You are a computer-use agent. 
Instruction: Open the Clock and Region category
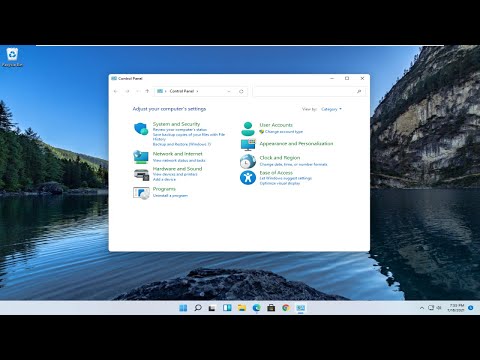pos(280,158)
